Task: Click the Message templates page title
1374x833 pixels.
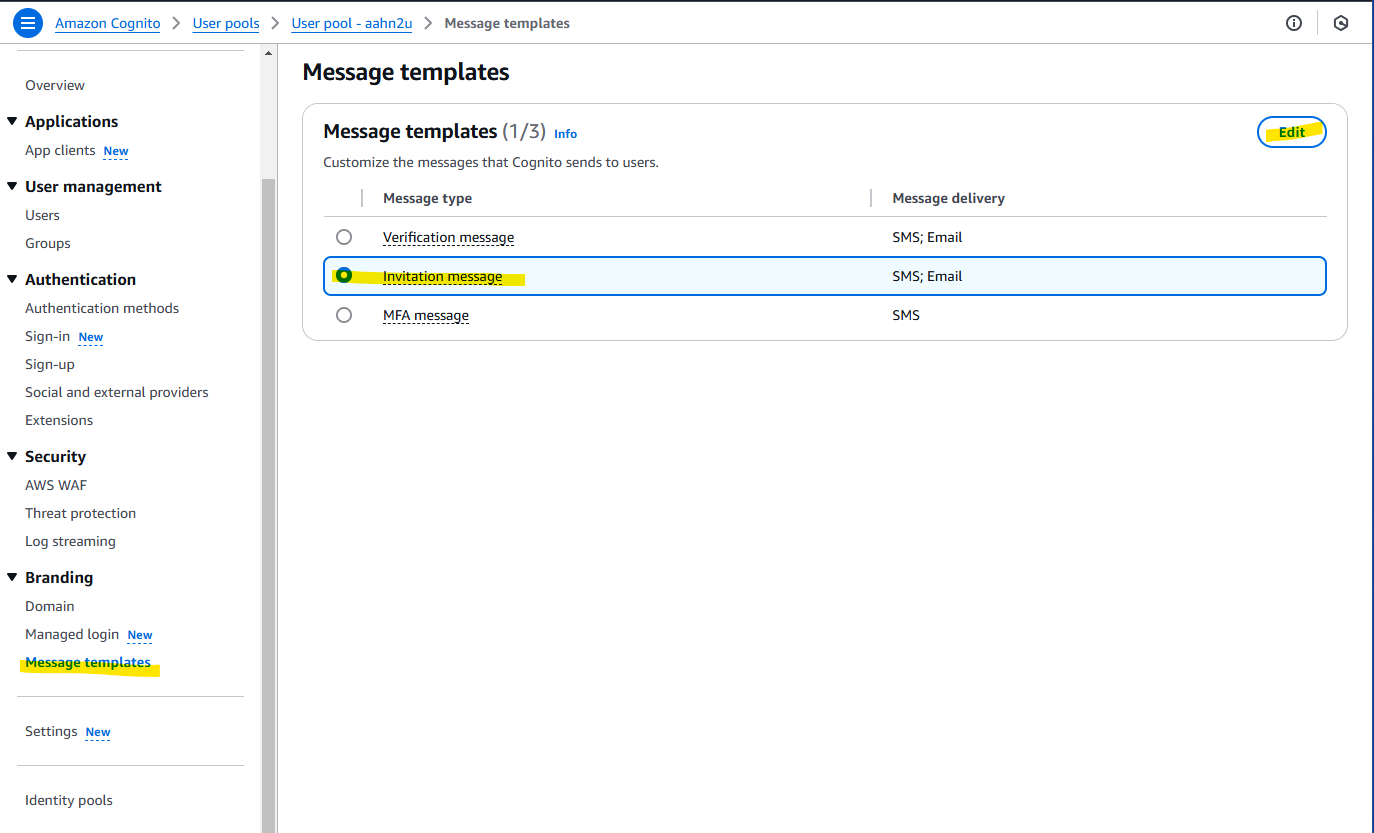Action: pos(406,72)
